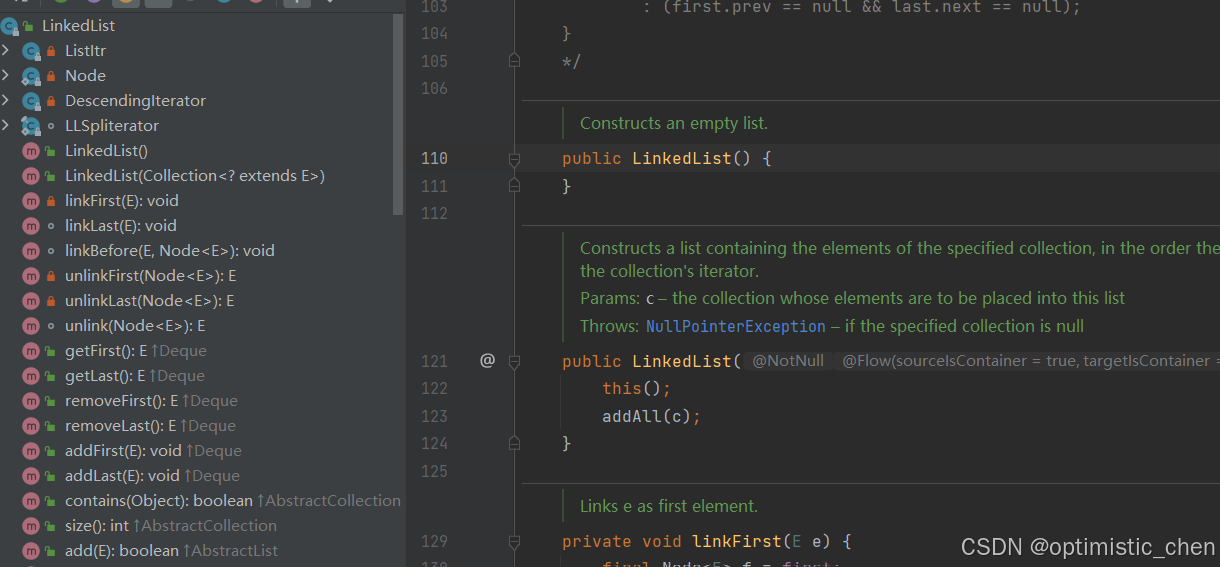Click method icon beside linkLast(E): void
This screenshot has height=567, width=1220.
[x=31, y=226]
